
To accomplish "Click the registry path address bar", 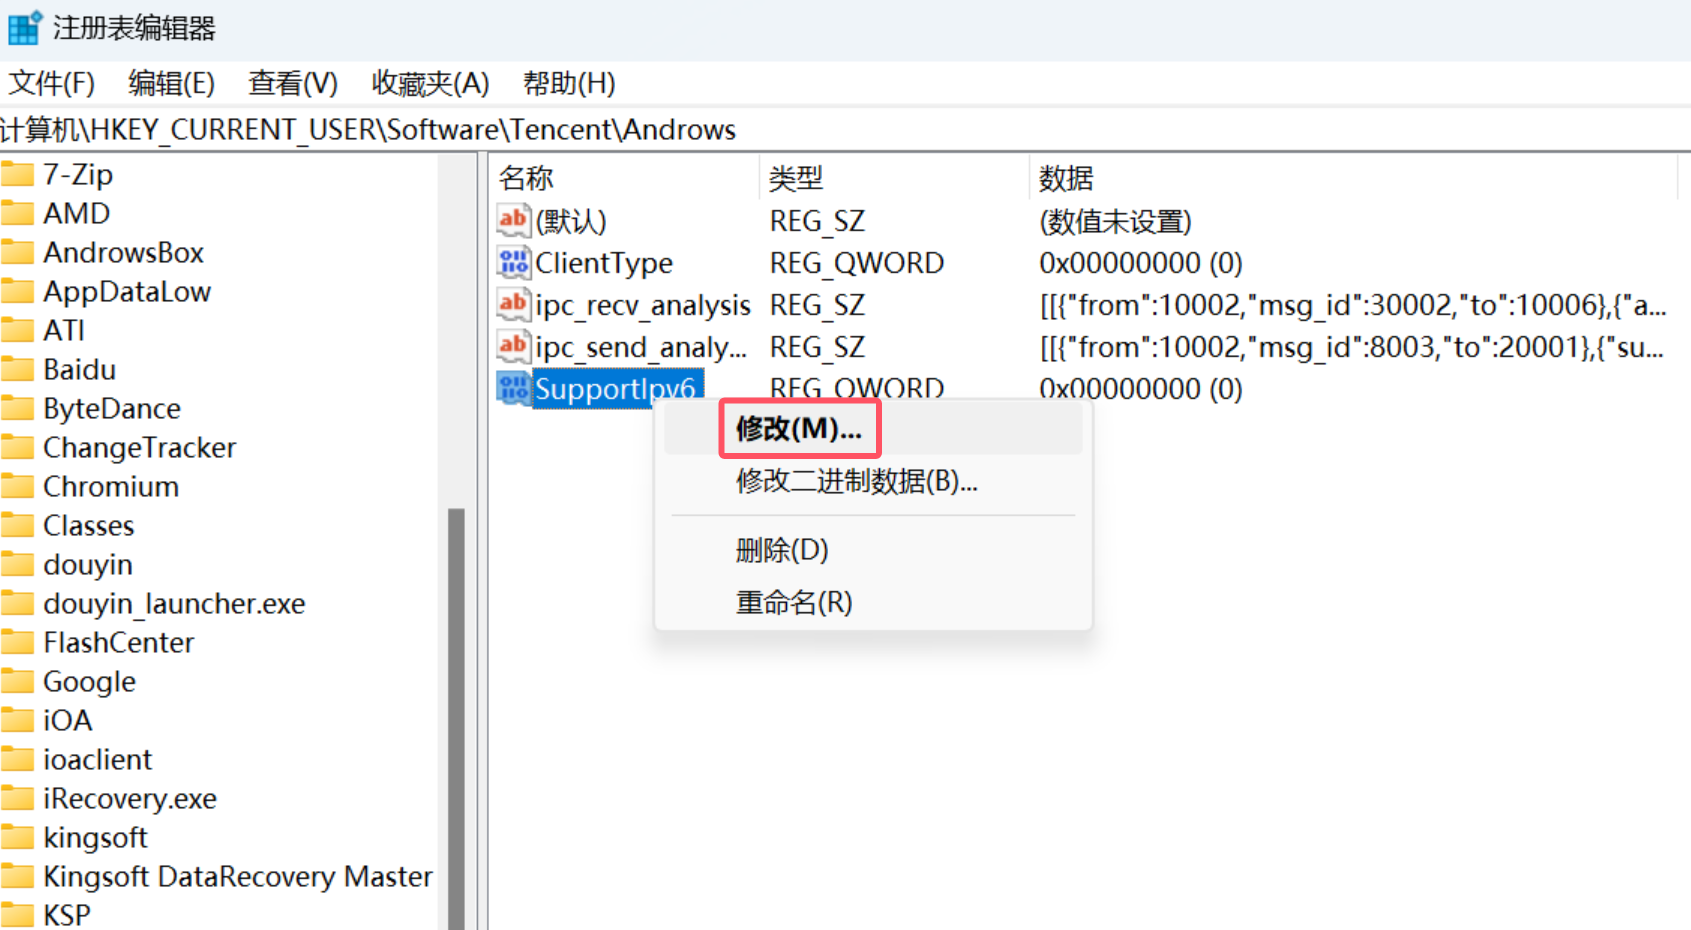I will tap(845, 130).
